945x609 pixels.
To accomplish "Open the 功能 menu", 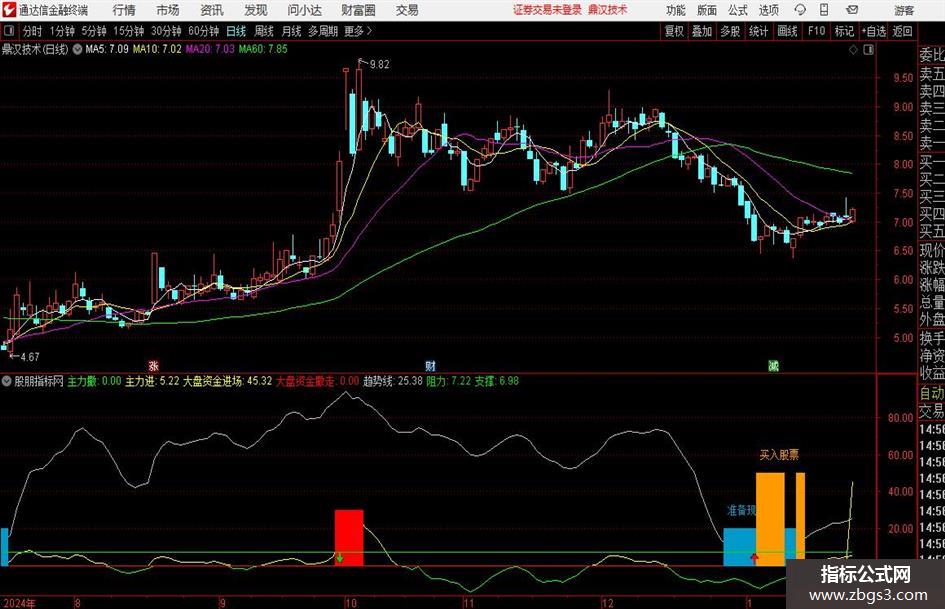I will (x=676, y=10).
